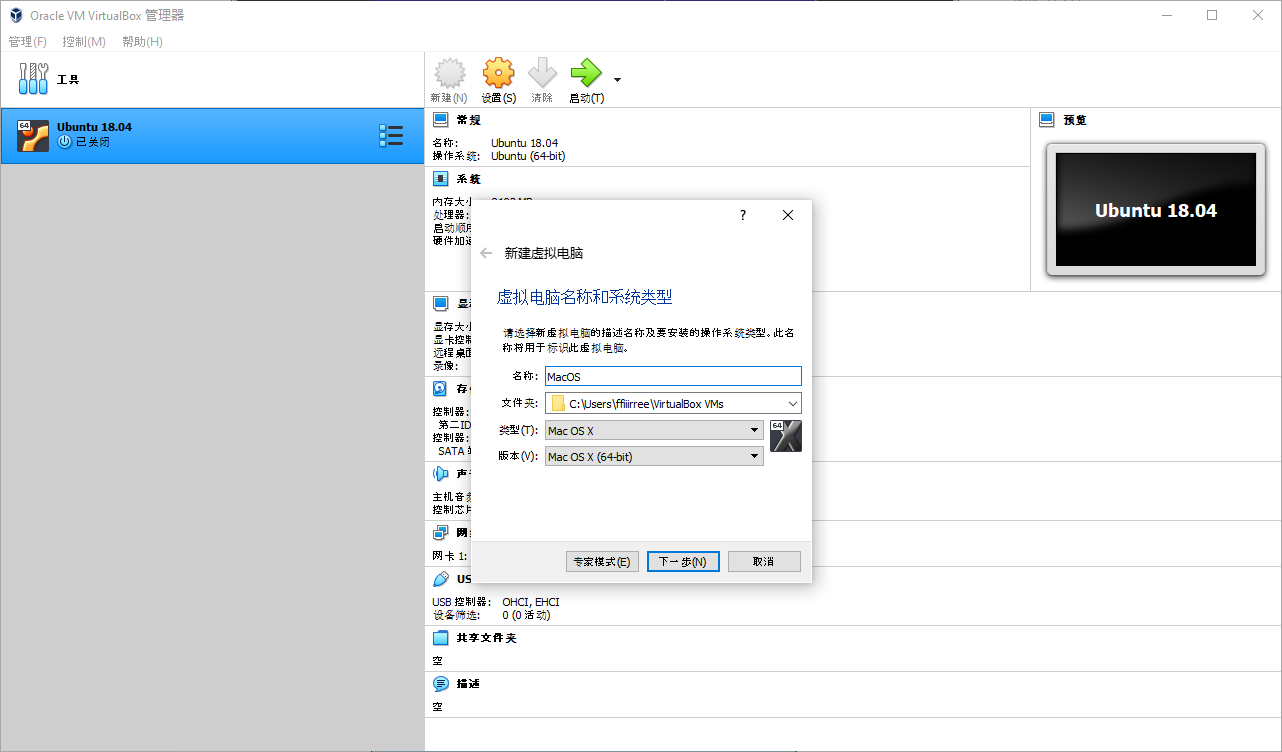Open the File/Manage (管理) menu

27,42
